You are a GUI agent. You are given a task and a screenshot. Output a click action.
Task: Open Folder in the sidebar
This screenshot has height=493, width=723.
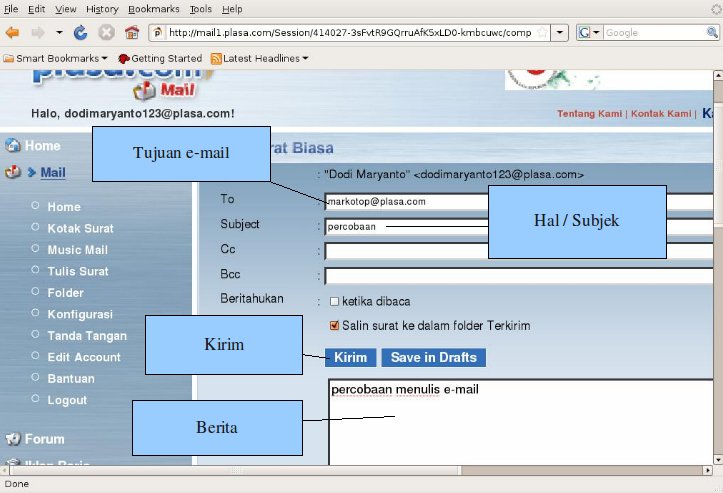pyautogui.click(x=65, y=293)
